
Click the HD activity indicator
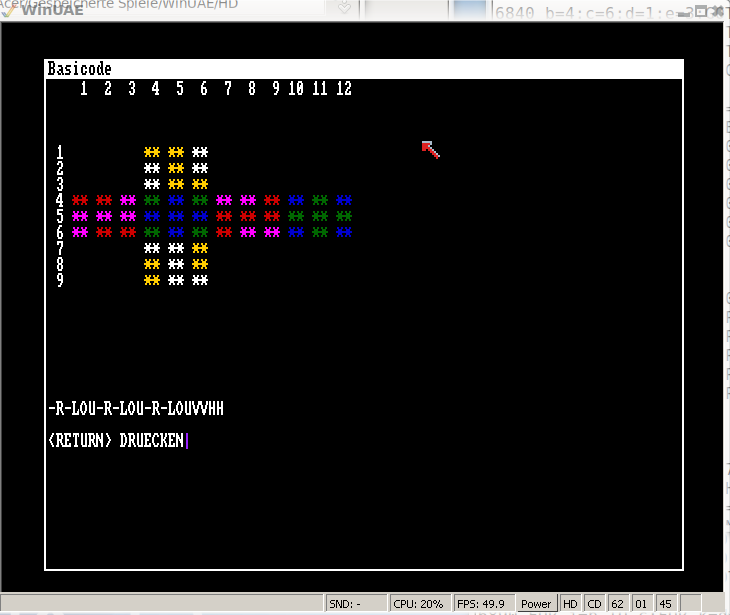click(x=569, y=604)
